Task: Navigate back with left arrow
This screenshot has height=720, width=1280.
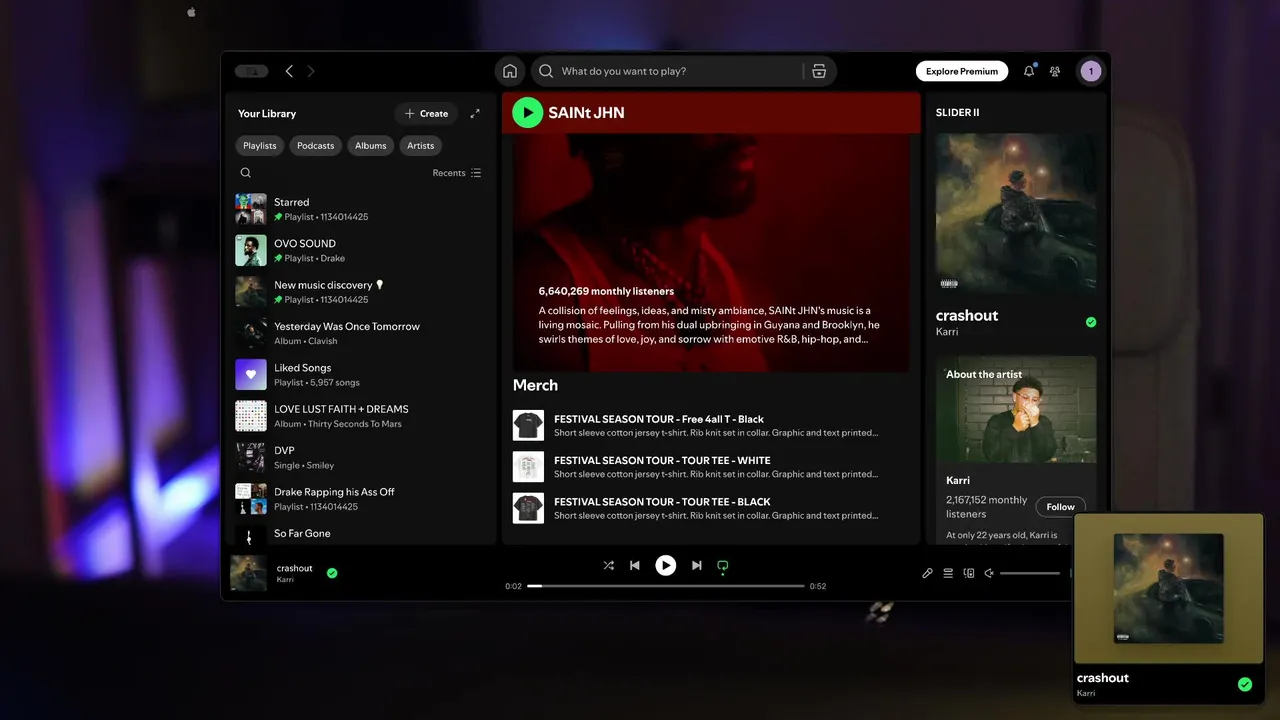Action: pyautogui.click(x=289, y=71)
